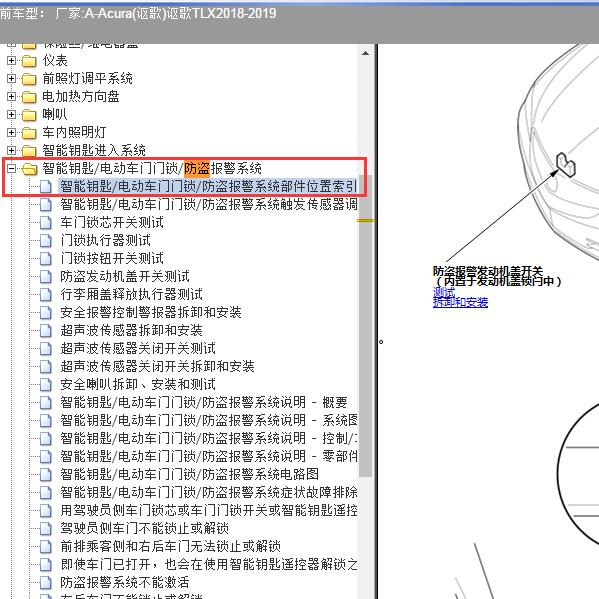Click the 前照灯调平系统 folder icon
599x599 pixels.
click(29, 79)
